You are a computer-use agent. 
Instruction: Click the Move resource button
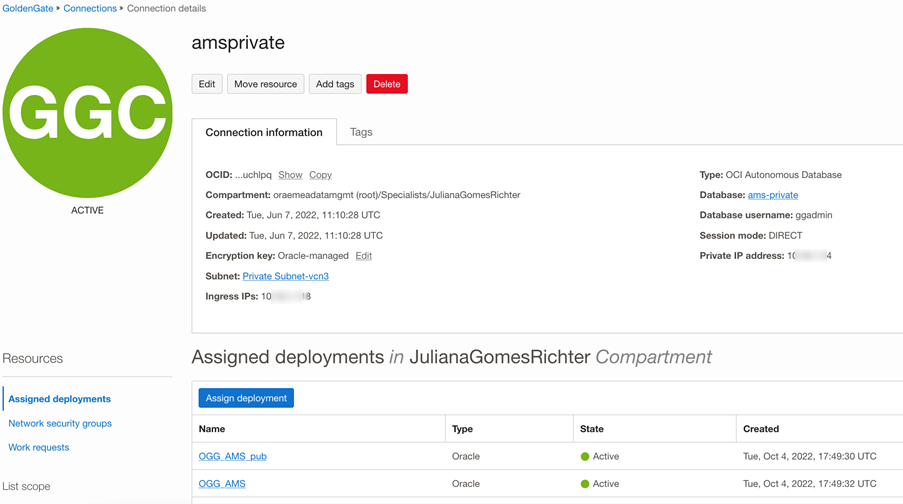pyautogui.click(x=265, y=84)
